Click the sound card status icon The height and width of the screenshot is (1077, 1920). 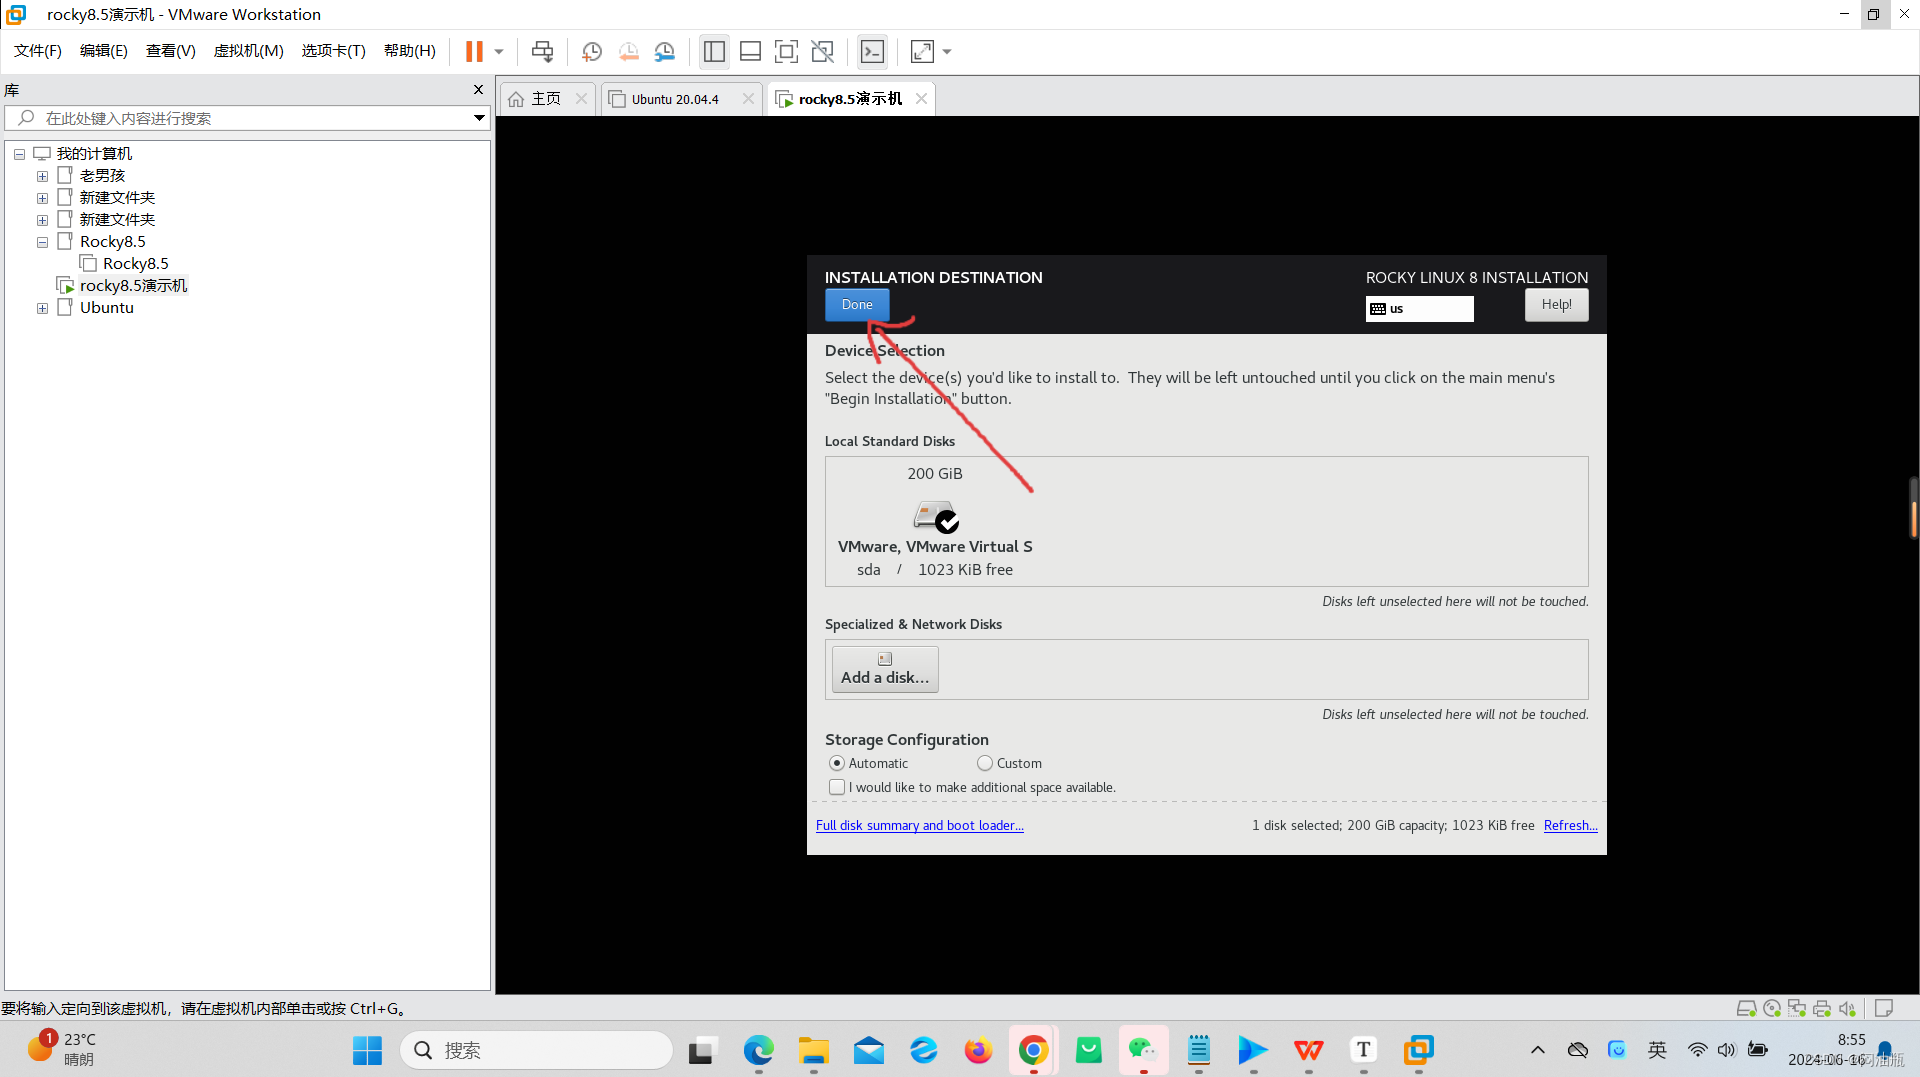1847,1008
